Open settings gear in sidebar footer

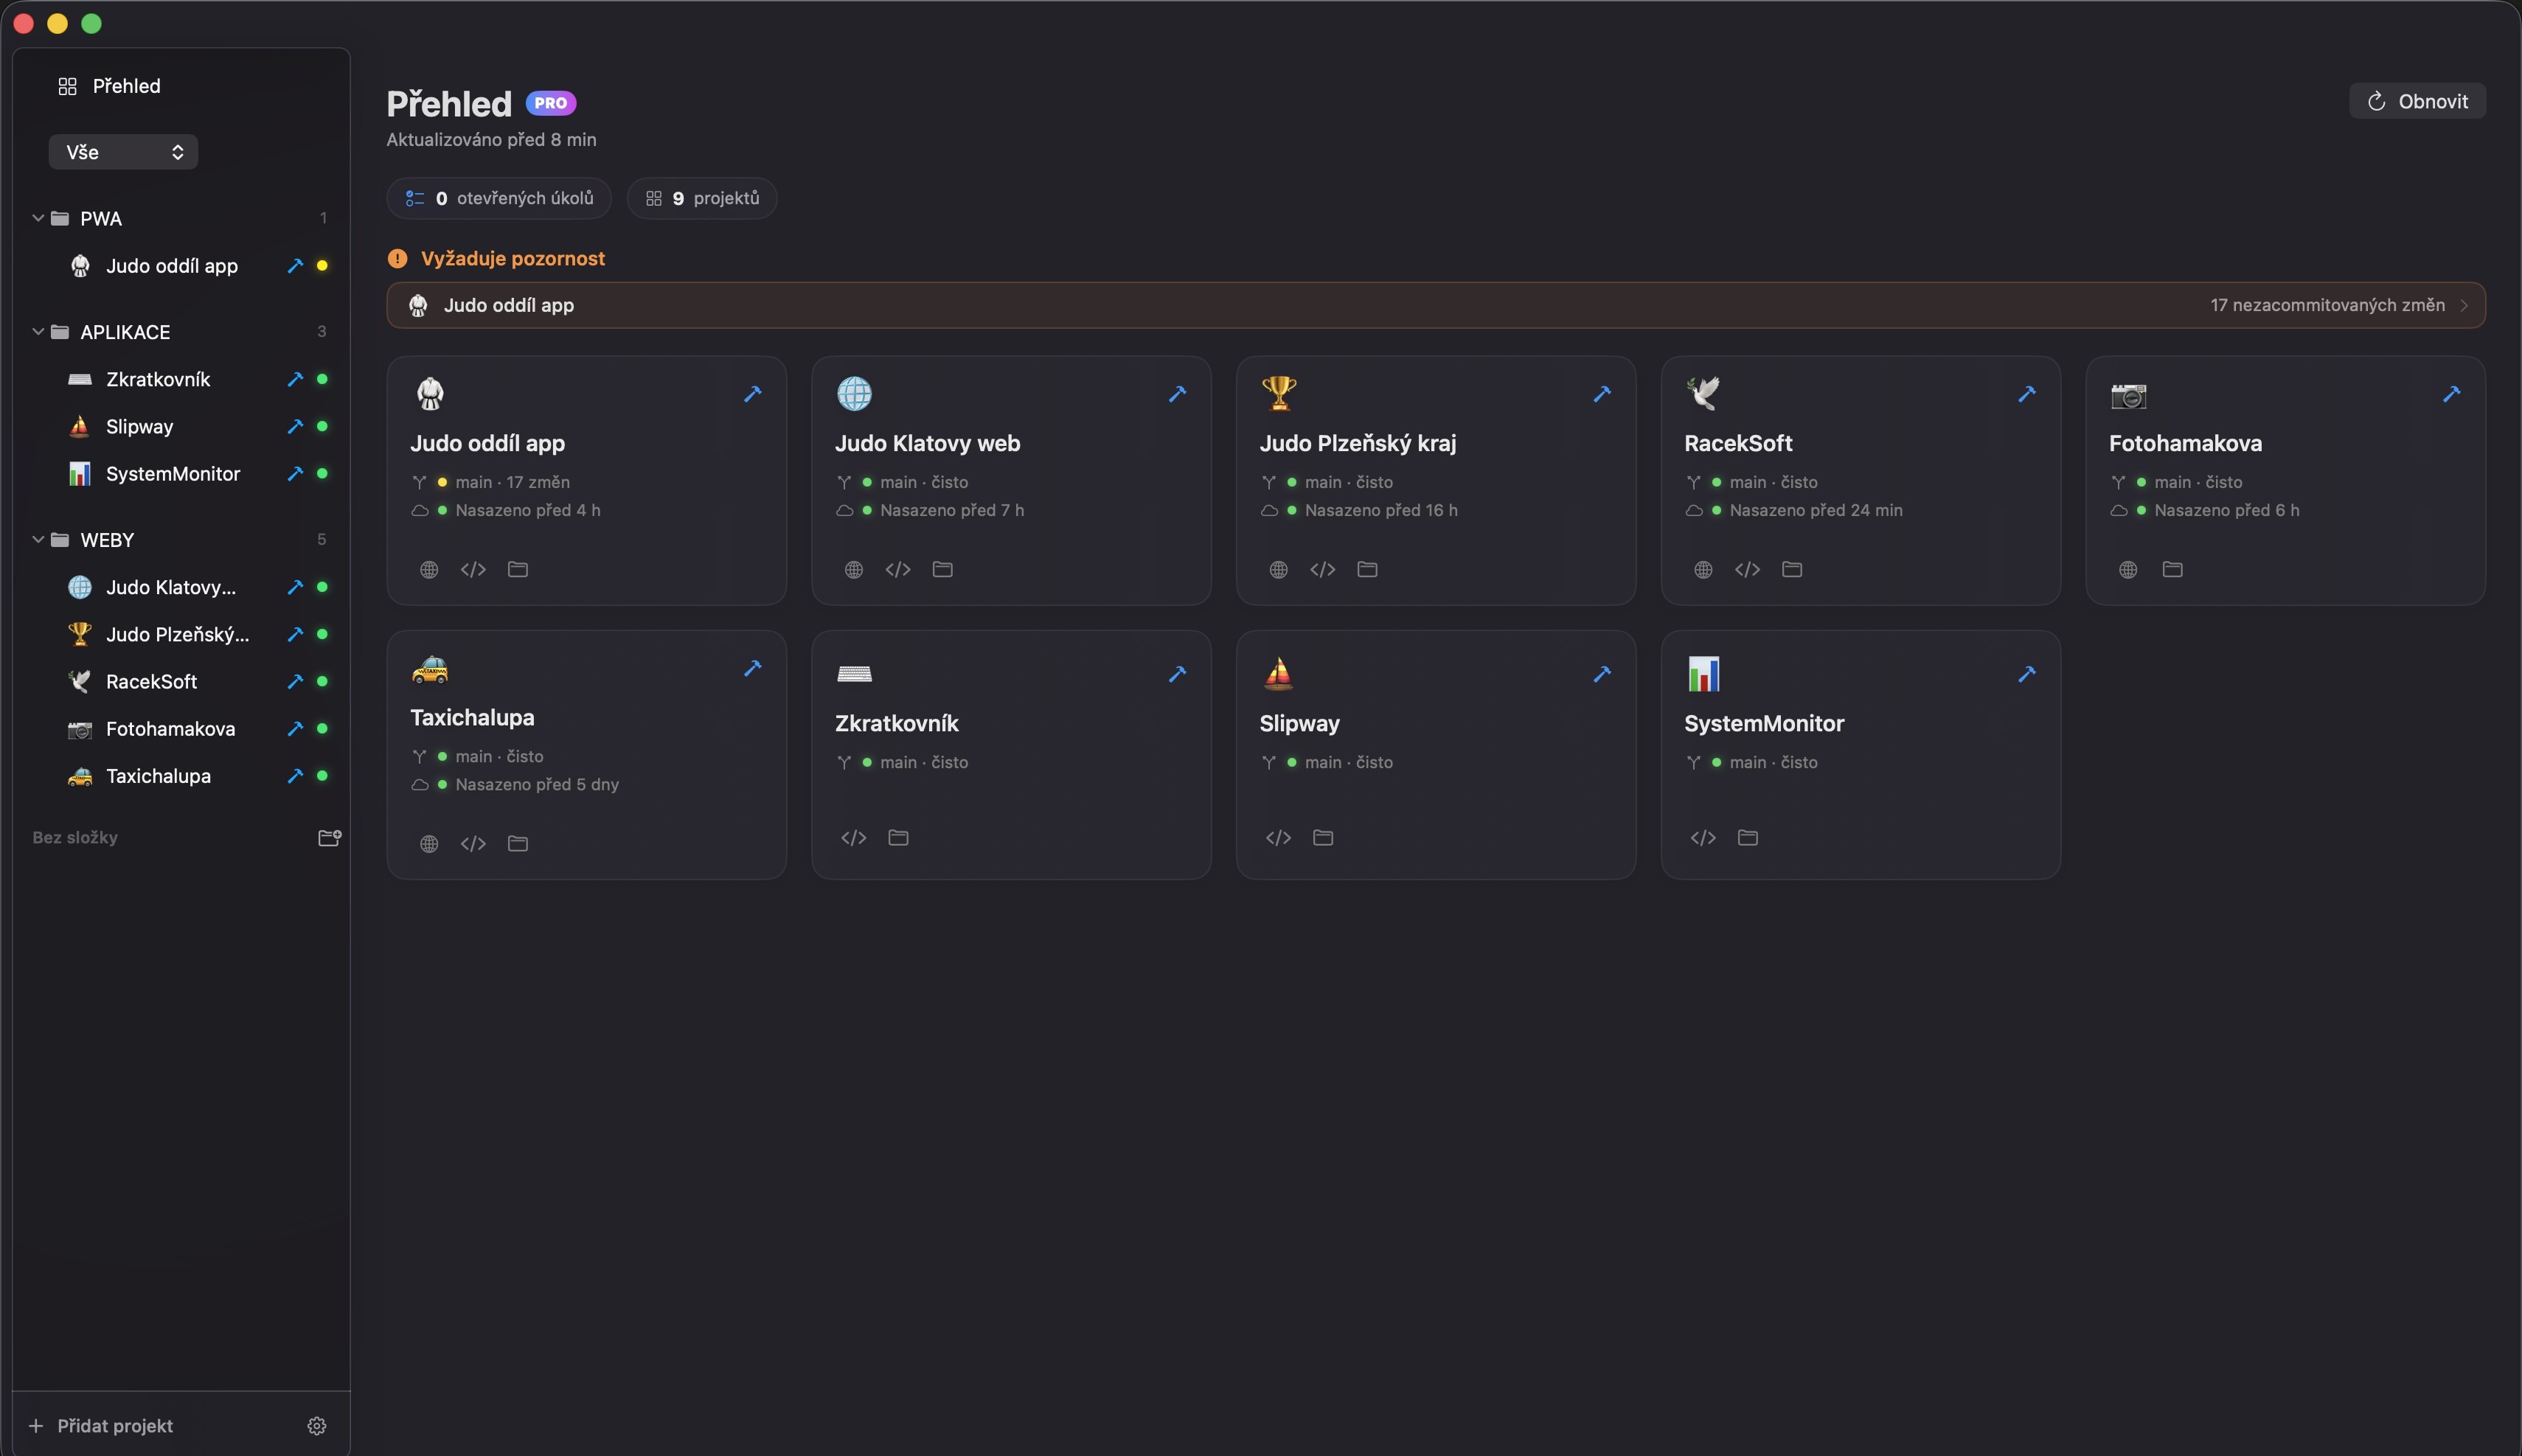[x=317, y=1425]
